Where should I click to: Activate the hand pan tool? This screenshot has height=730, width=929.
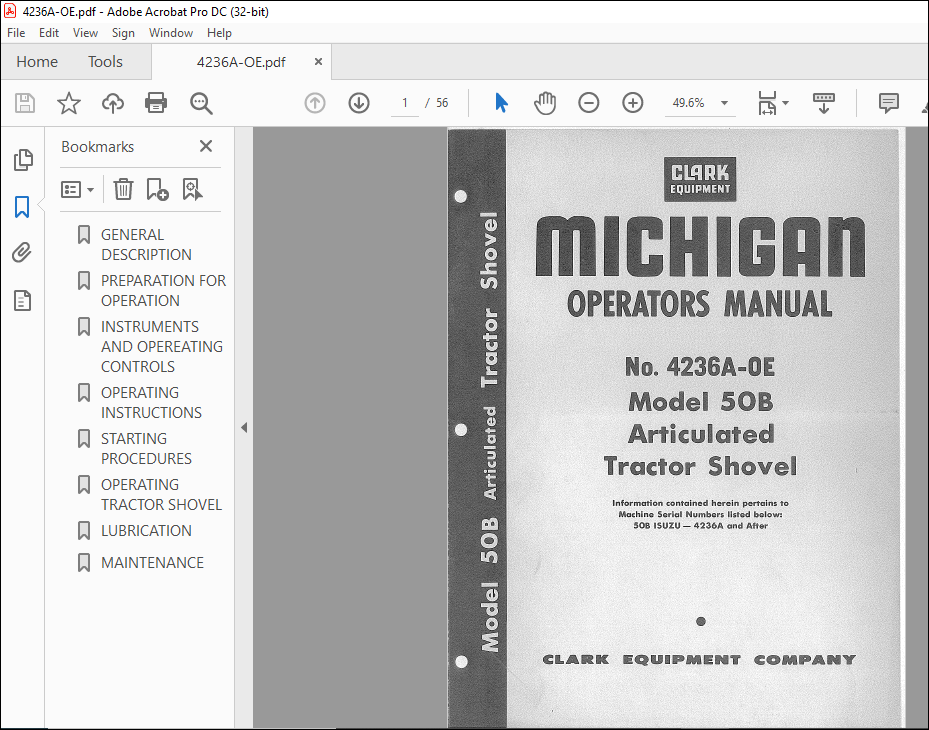point(545,103)
